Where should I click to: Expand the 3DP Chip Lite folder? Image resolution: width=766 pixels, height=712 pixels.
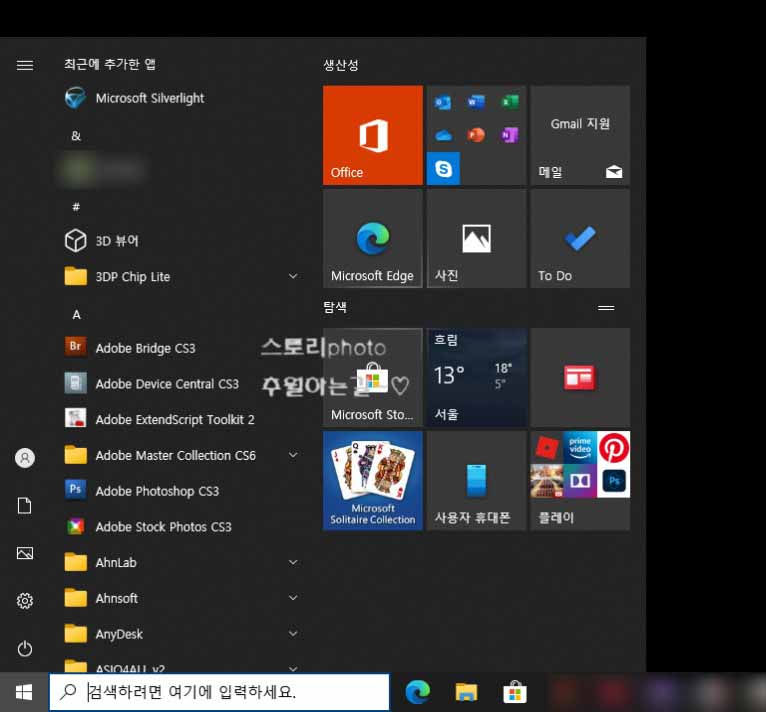click(x=293, y=276)
